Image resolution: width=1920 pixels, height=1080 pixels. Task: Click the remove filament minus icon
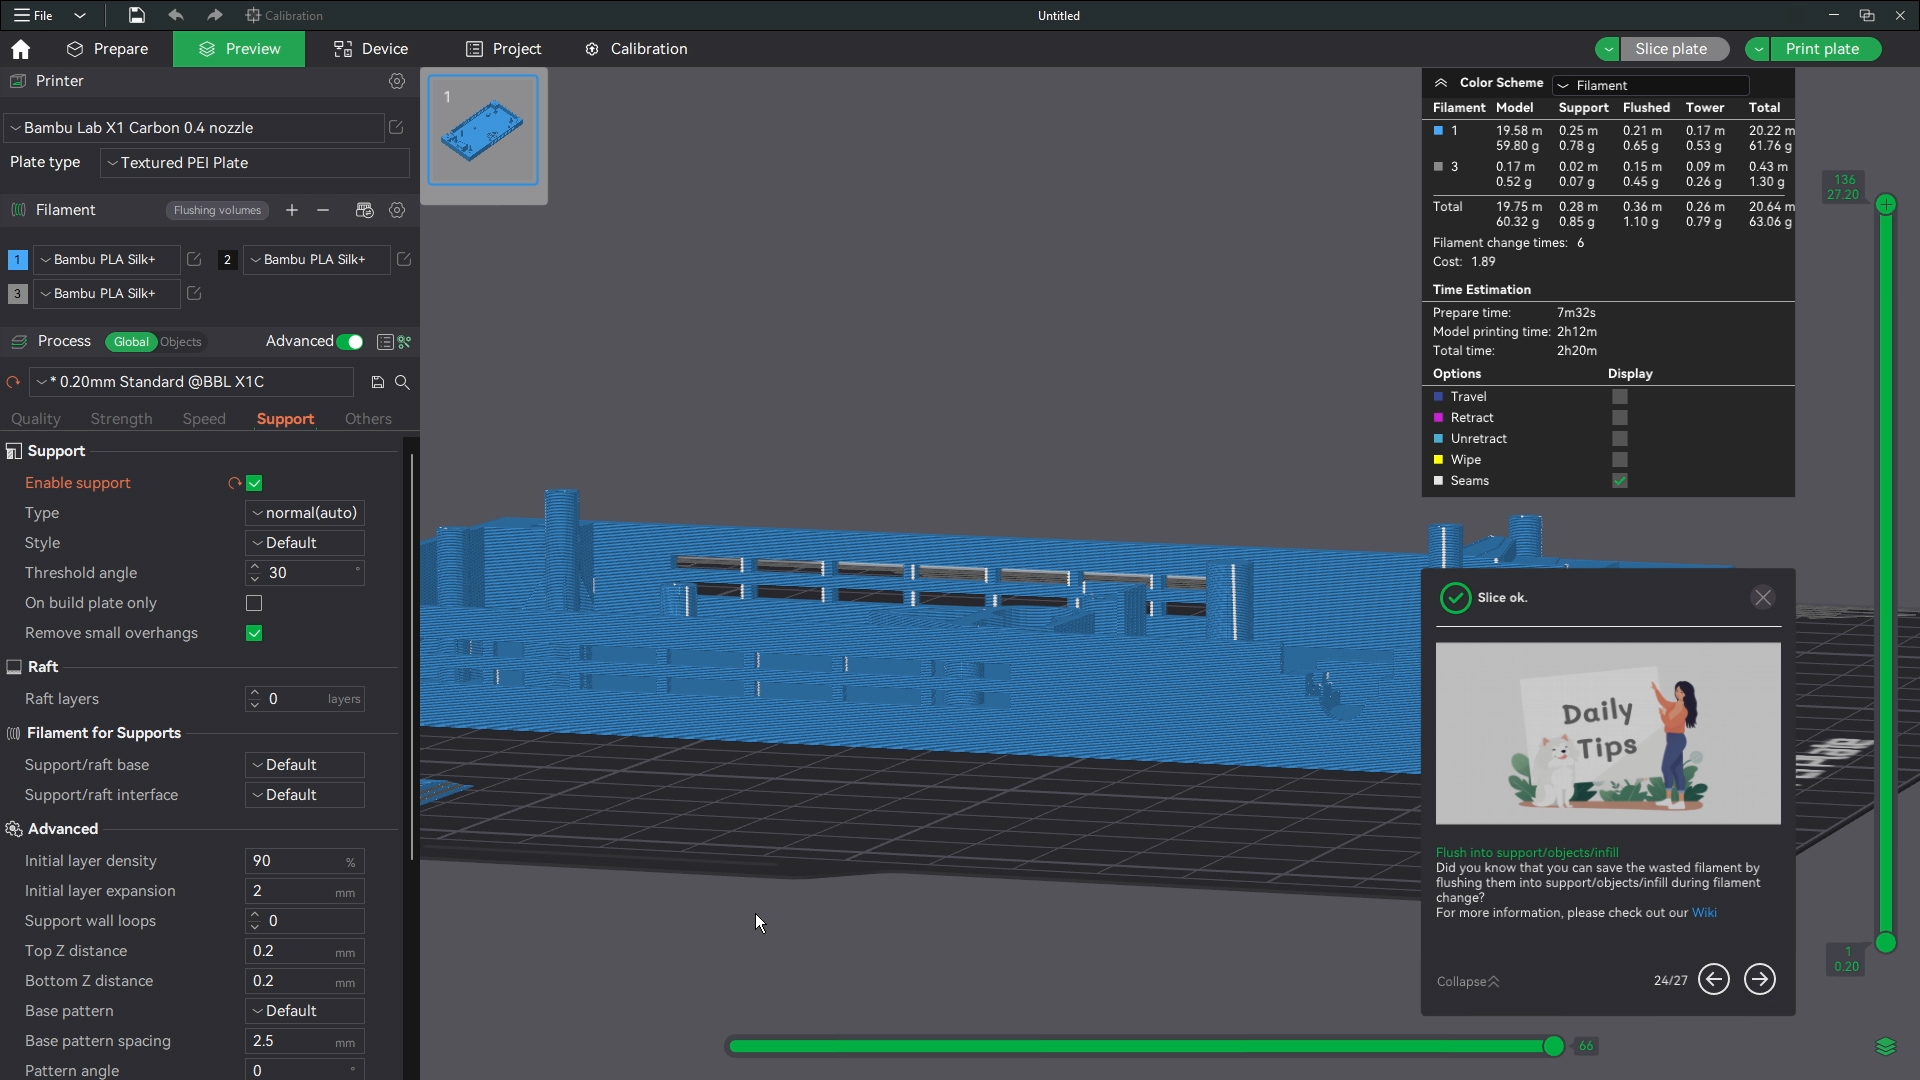pos(323,210)
